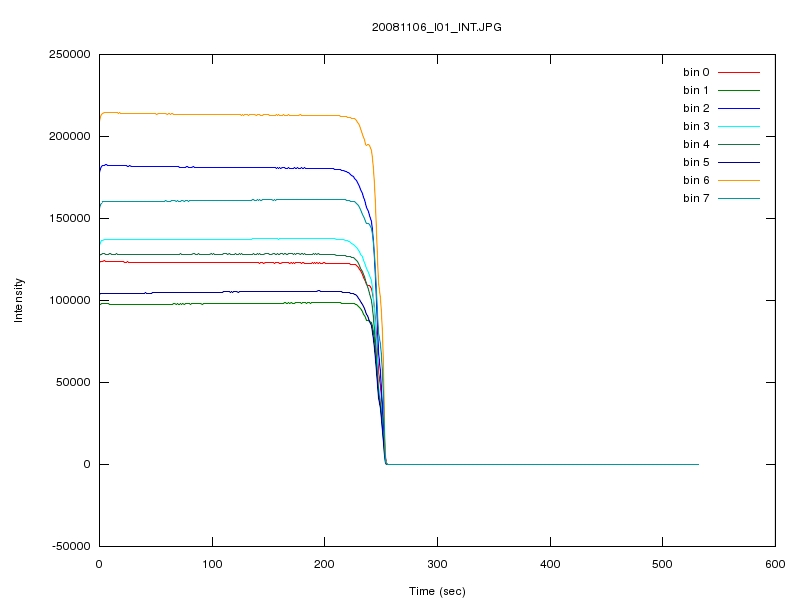Click the -50000 y-axis tick label
Screen dimensions: 800x600
click(x=71, y=546)
